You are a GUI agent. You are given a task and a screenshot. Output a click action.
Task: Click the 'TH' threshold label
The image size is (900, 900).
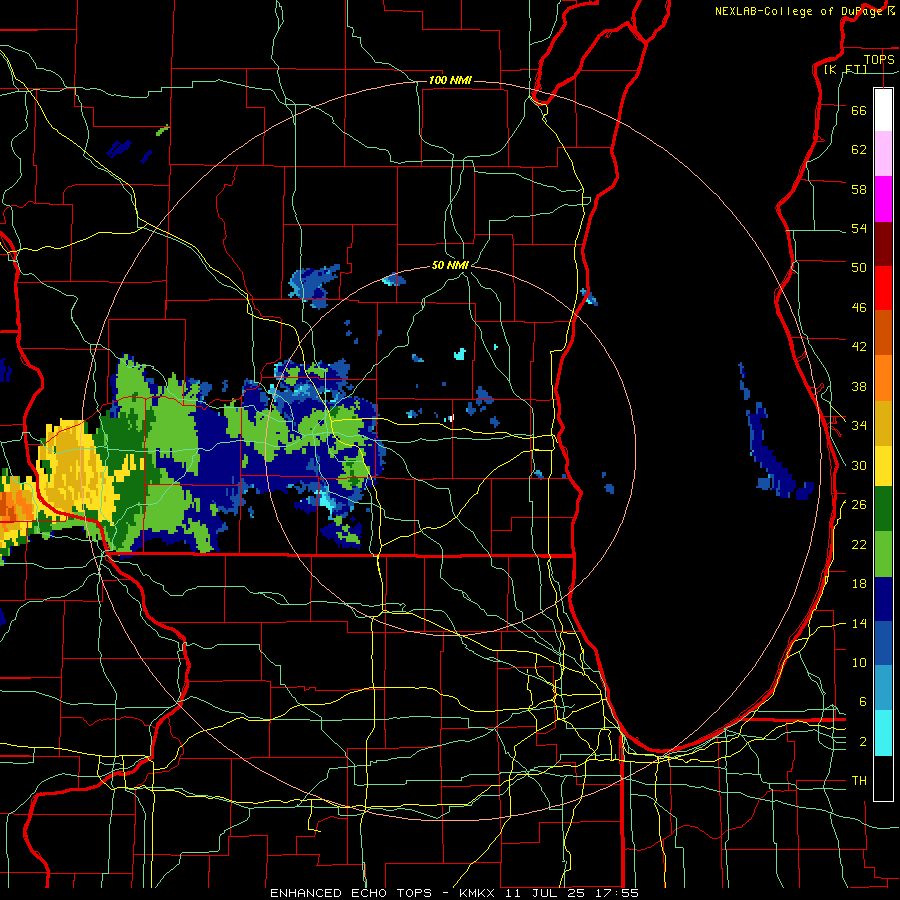859,781
